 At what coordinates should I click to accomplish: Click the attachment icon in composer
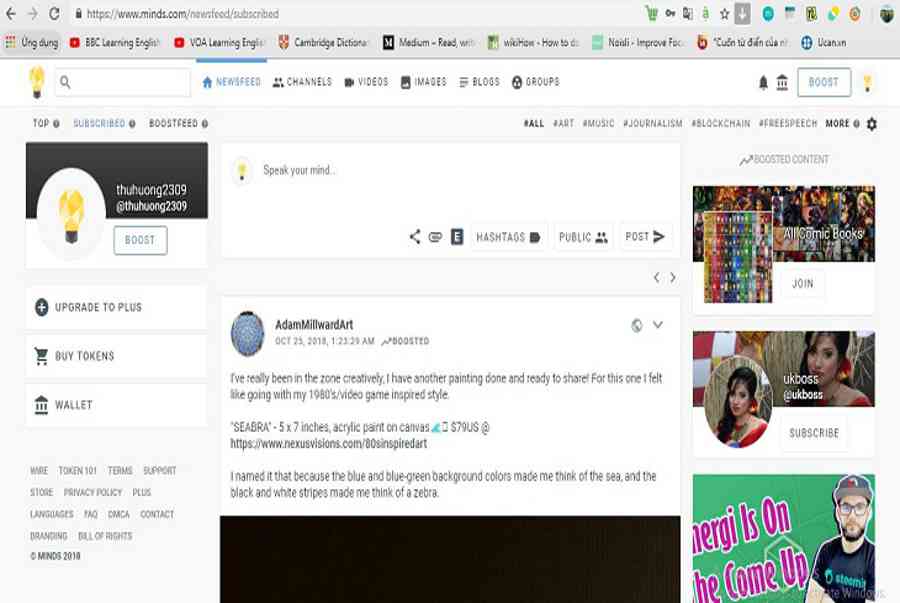435,237
